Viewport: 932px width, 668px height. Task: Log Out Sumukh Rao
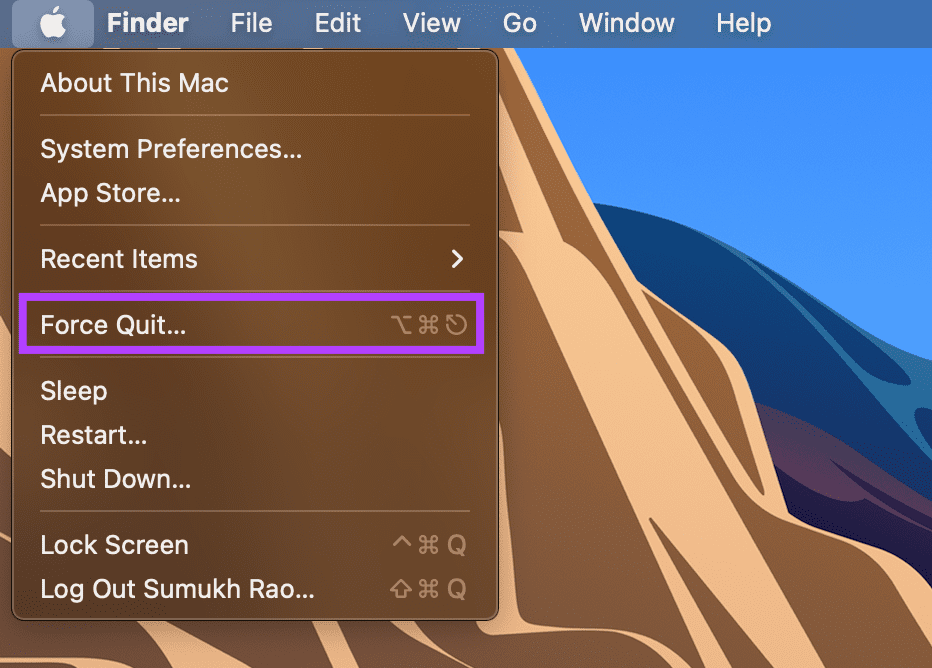pos(254,589)
